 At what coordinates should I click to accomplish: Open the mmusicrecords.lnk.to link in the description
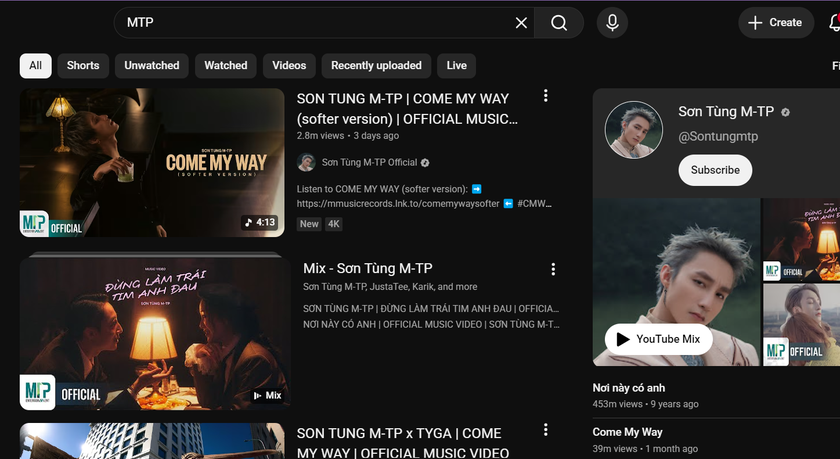(x=398, y=204)
